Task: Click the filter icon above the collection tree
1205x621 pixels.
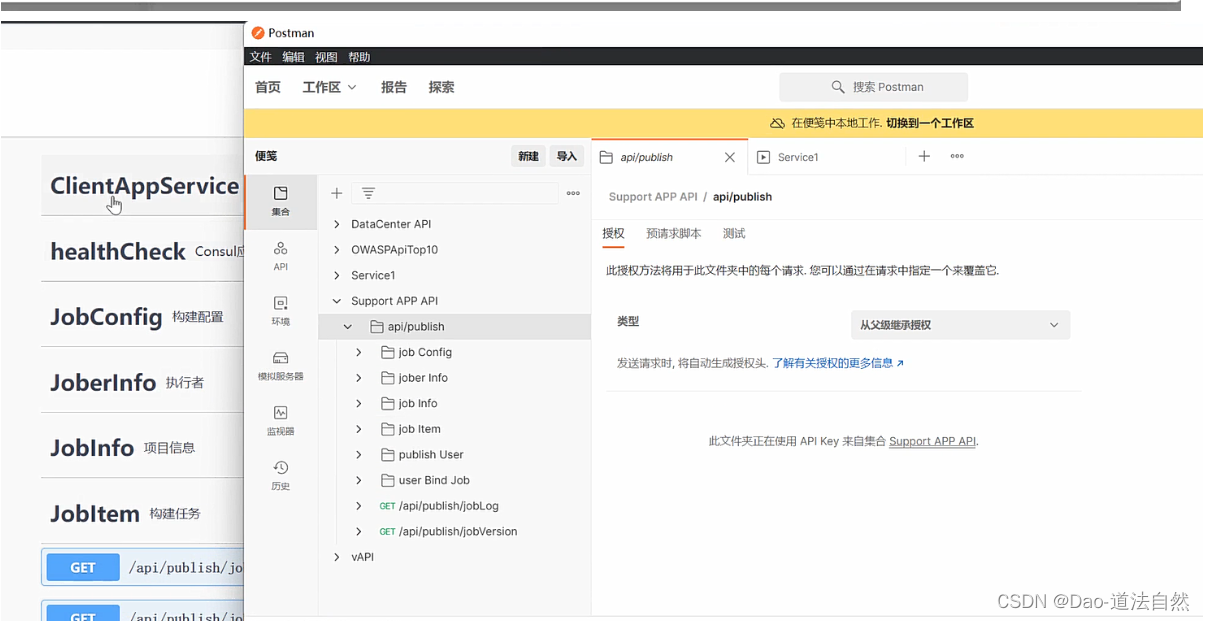Action: click(x=368, y=193)
